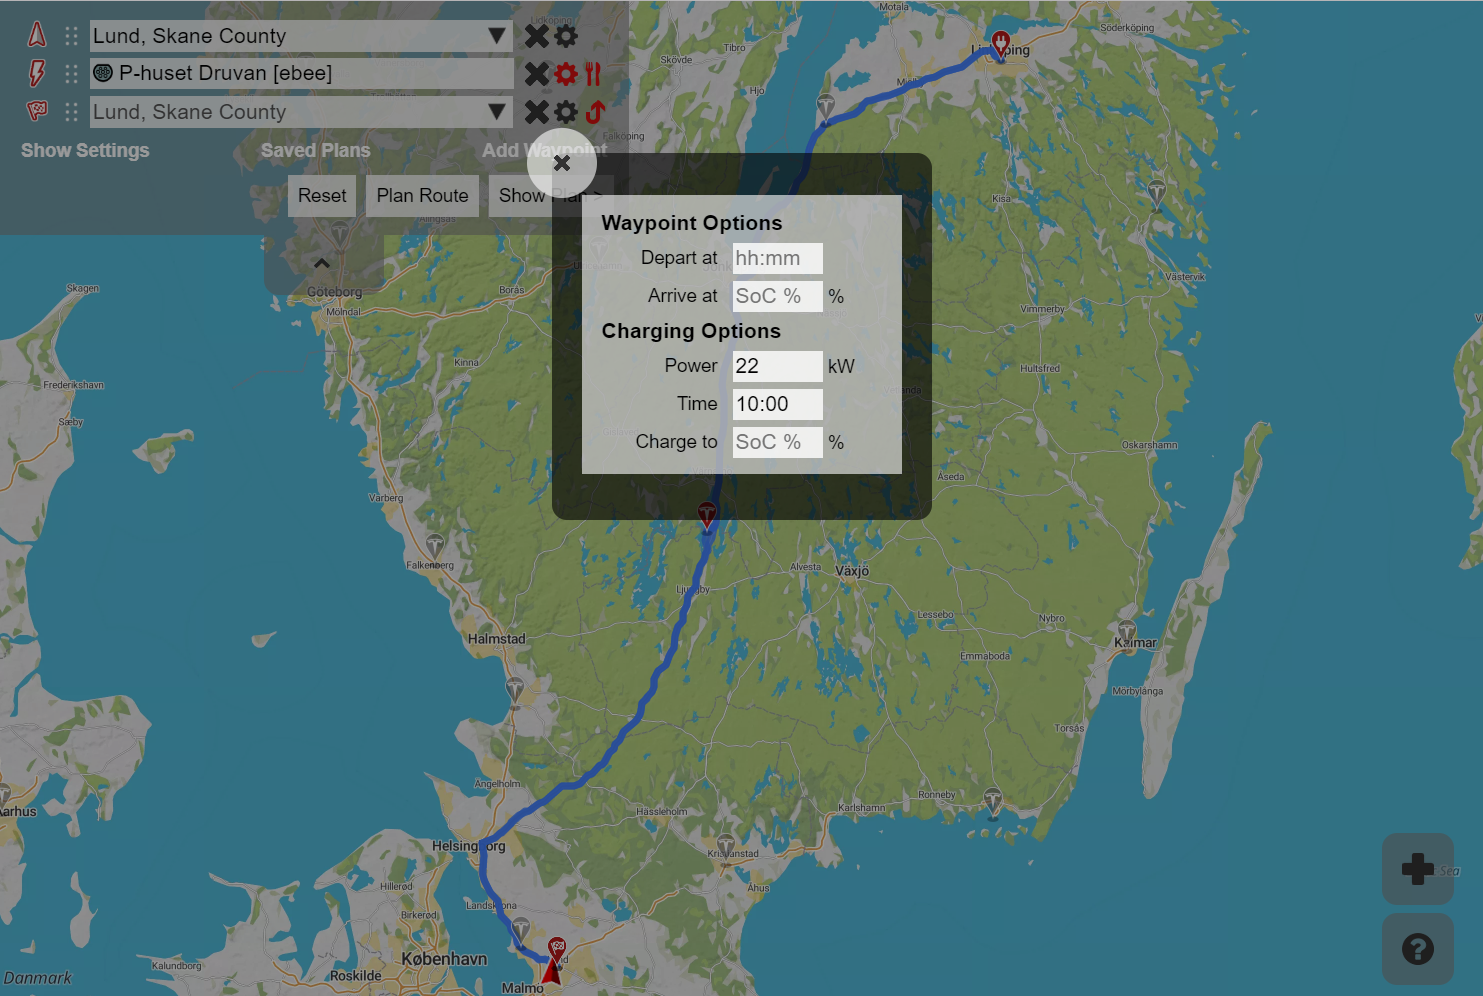
Task: Open Saved Plans
Action: 315,150
